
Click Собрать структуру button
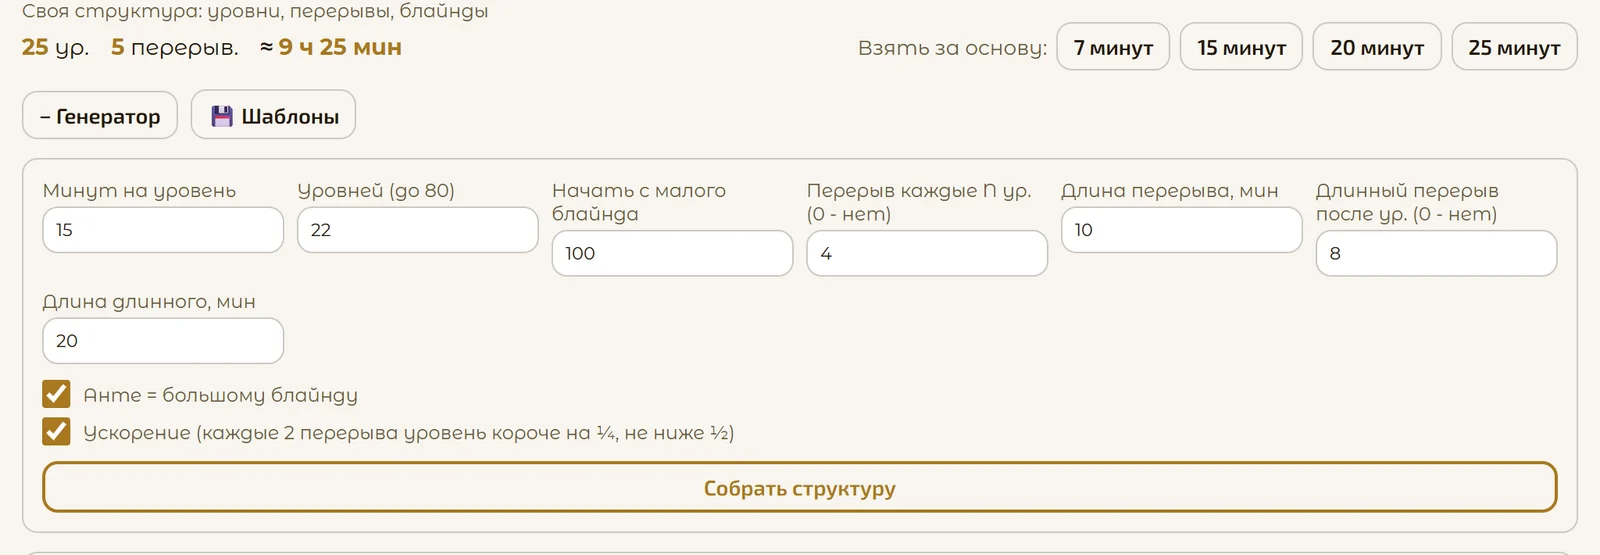tap(800, 487)
